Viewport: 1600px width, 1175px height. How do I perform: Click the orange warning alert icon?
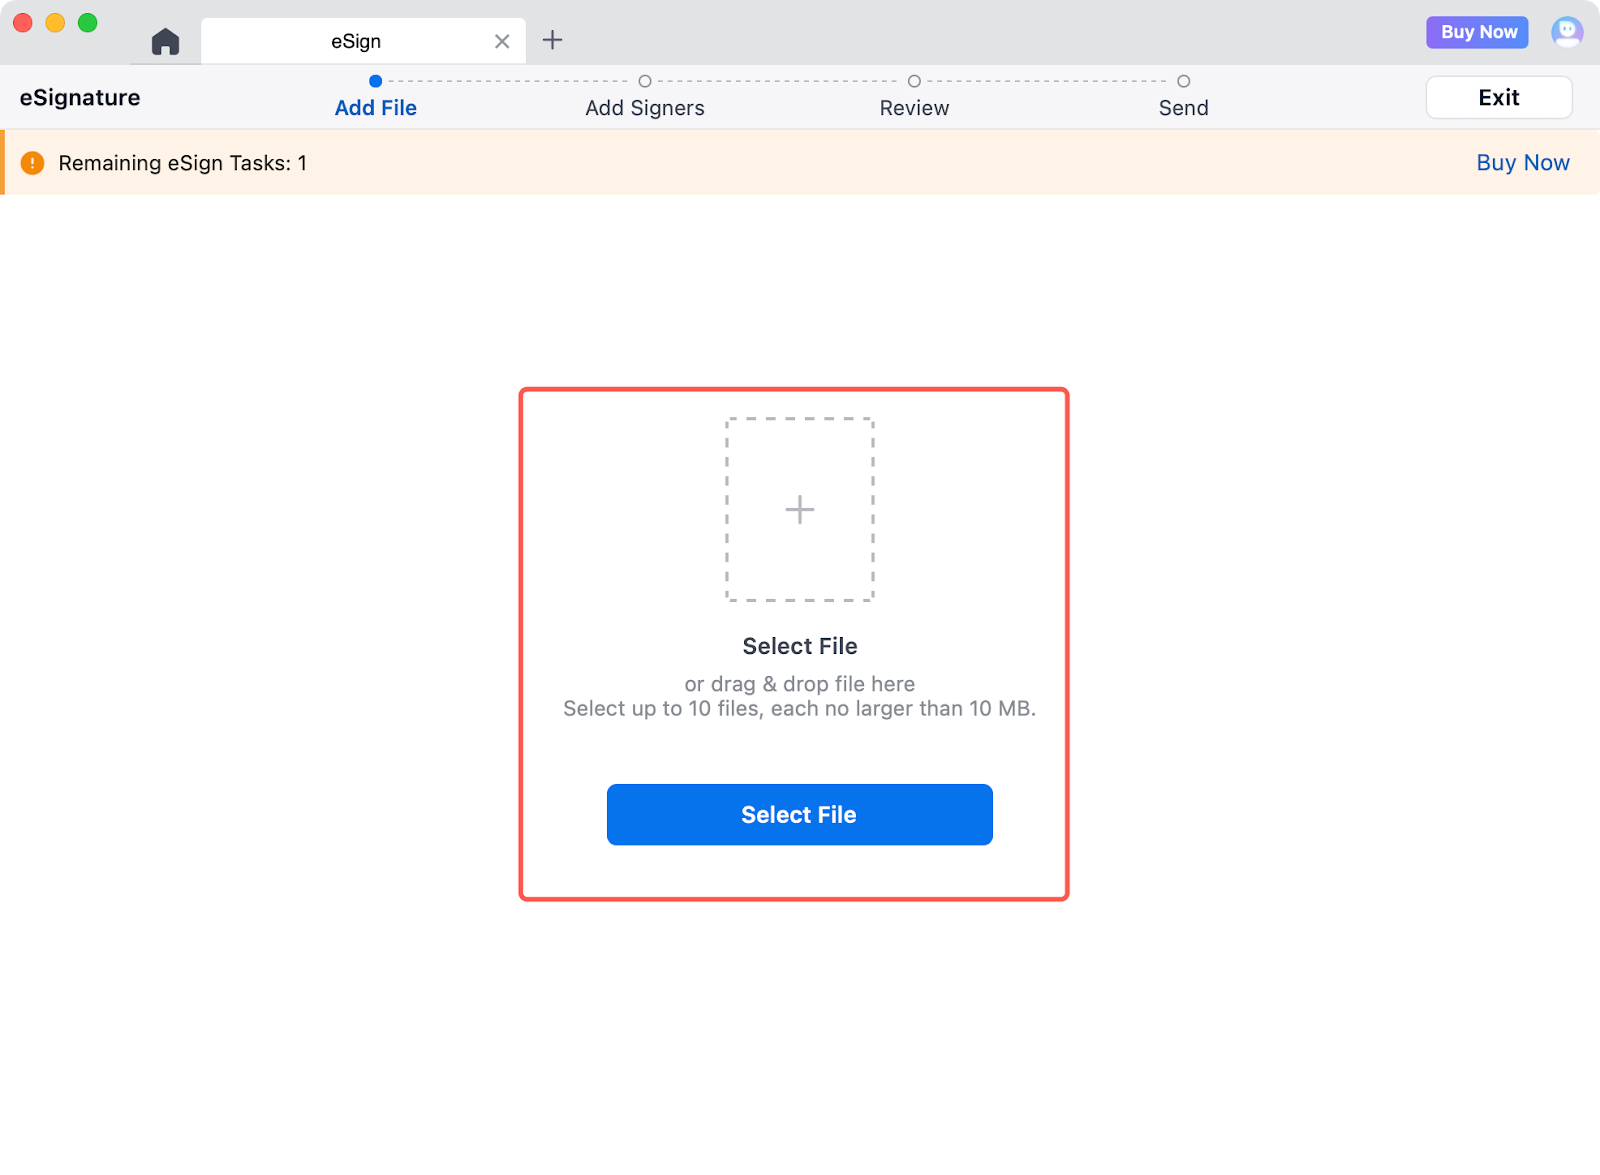(33, 163)
